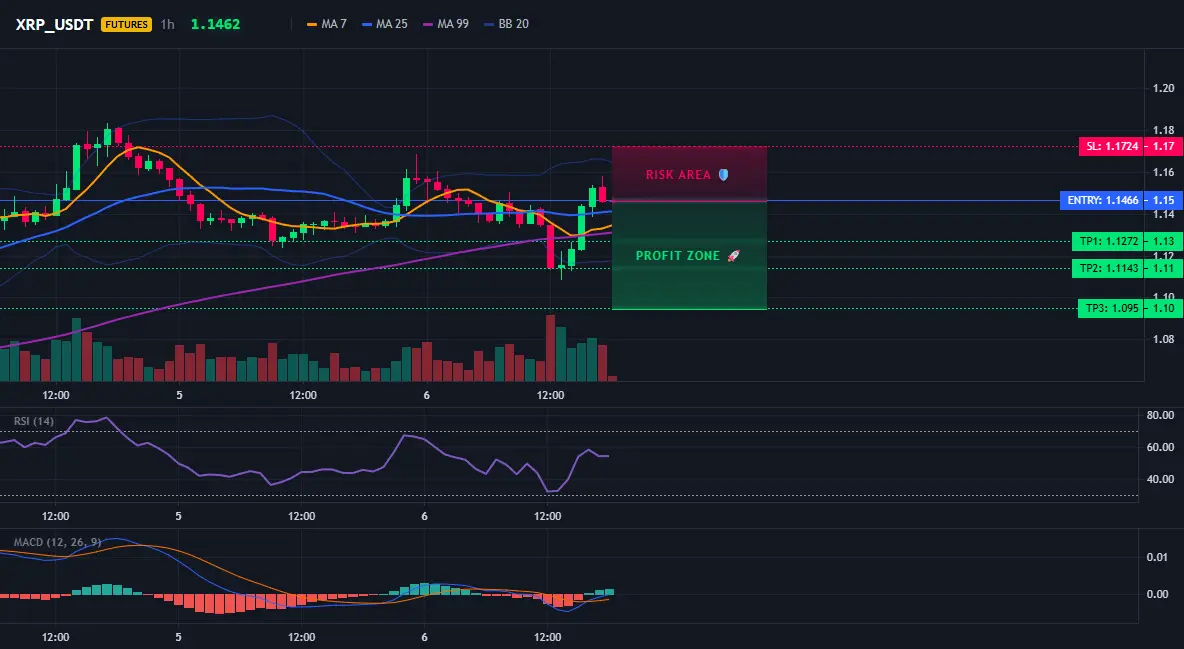Select the 1h timeframe label
The image size is (1184, 649).
tap(168, 24)
